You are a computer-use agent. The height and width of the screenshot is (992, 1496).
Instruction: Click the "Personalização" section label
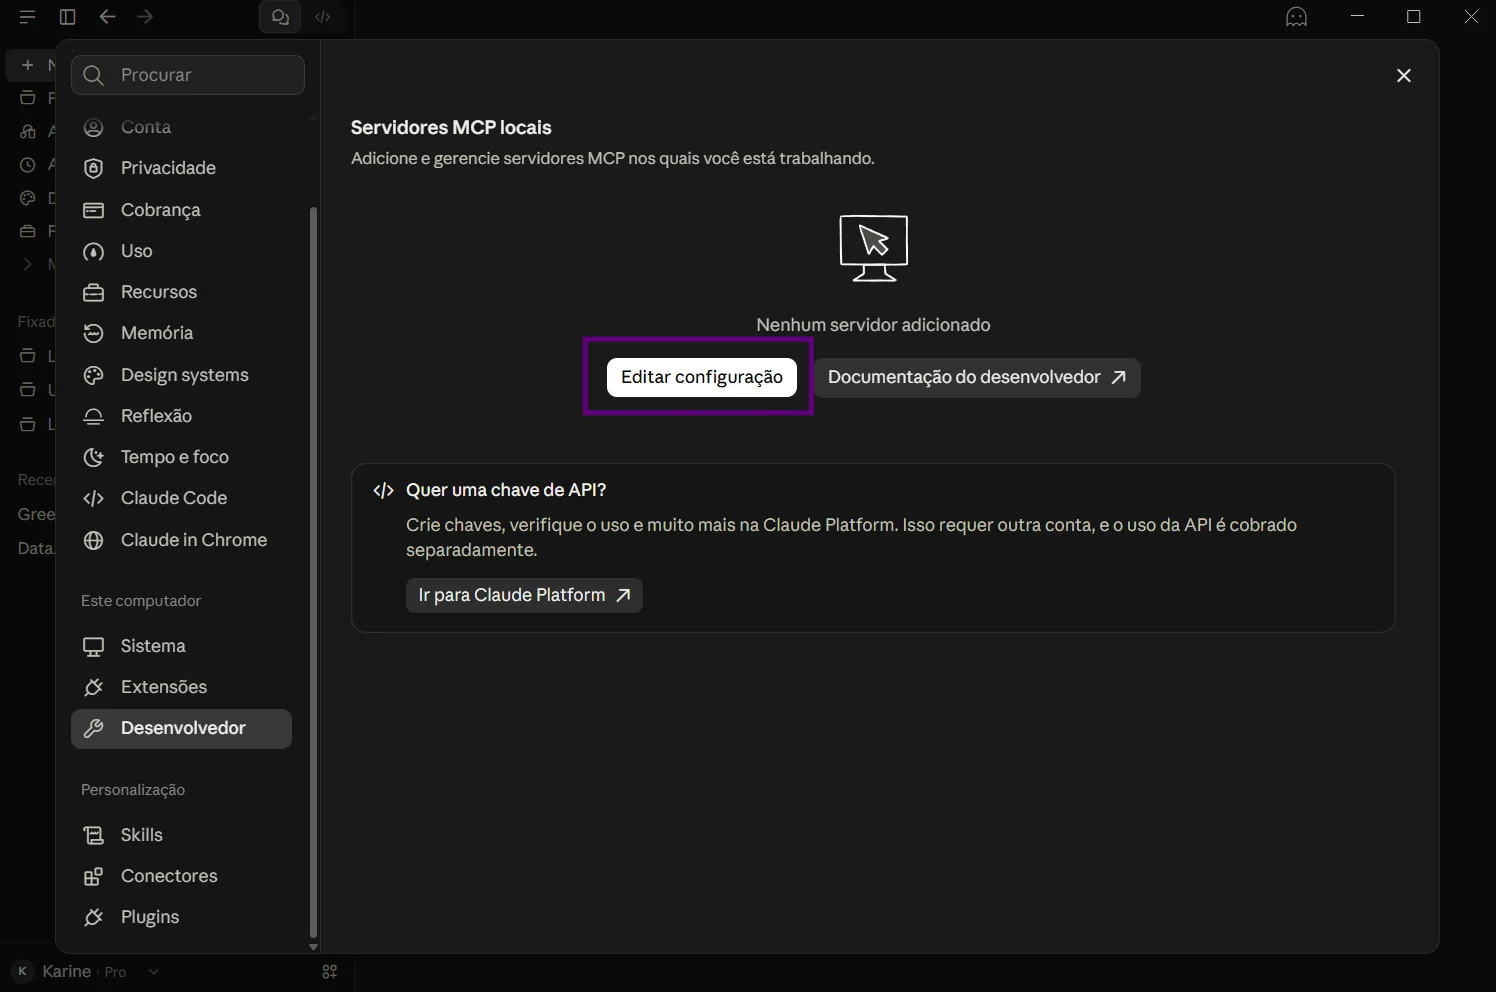point(133,790)
